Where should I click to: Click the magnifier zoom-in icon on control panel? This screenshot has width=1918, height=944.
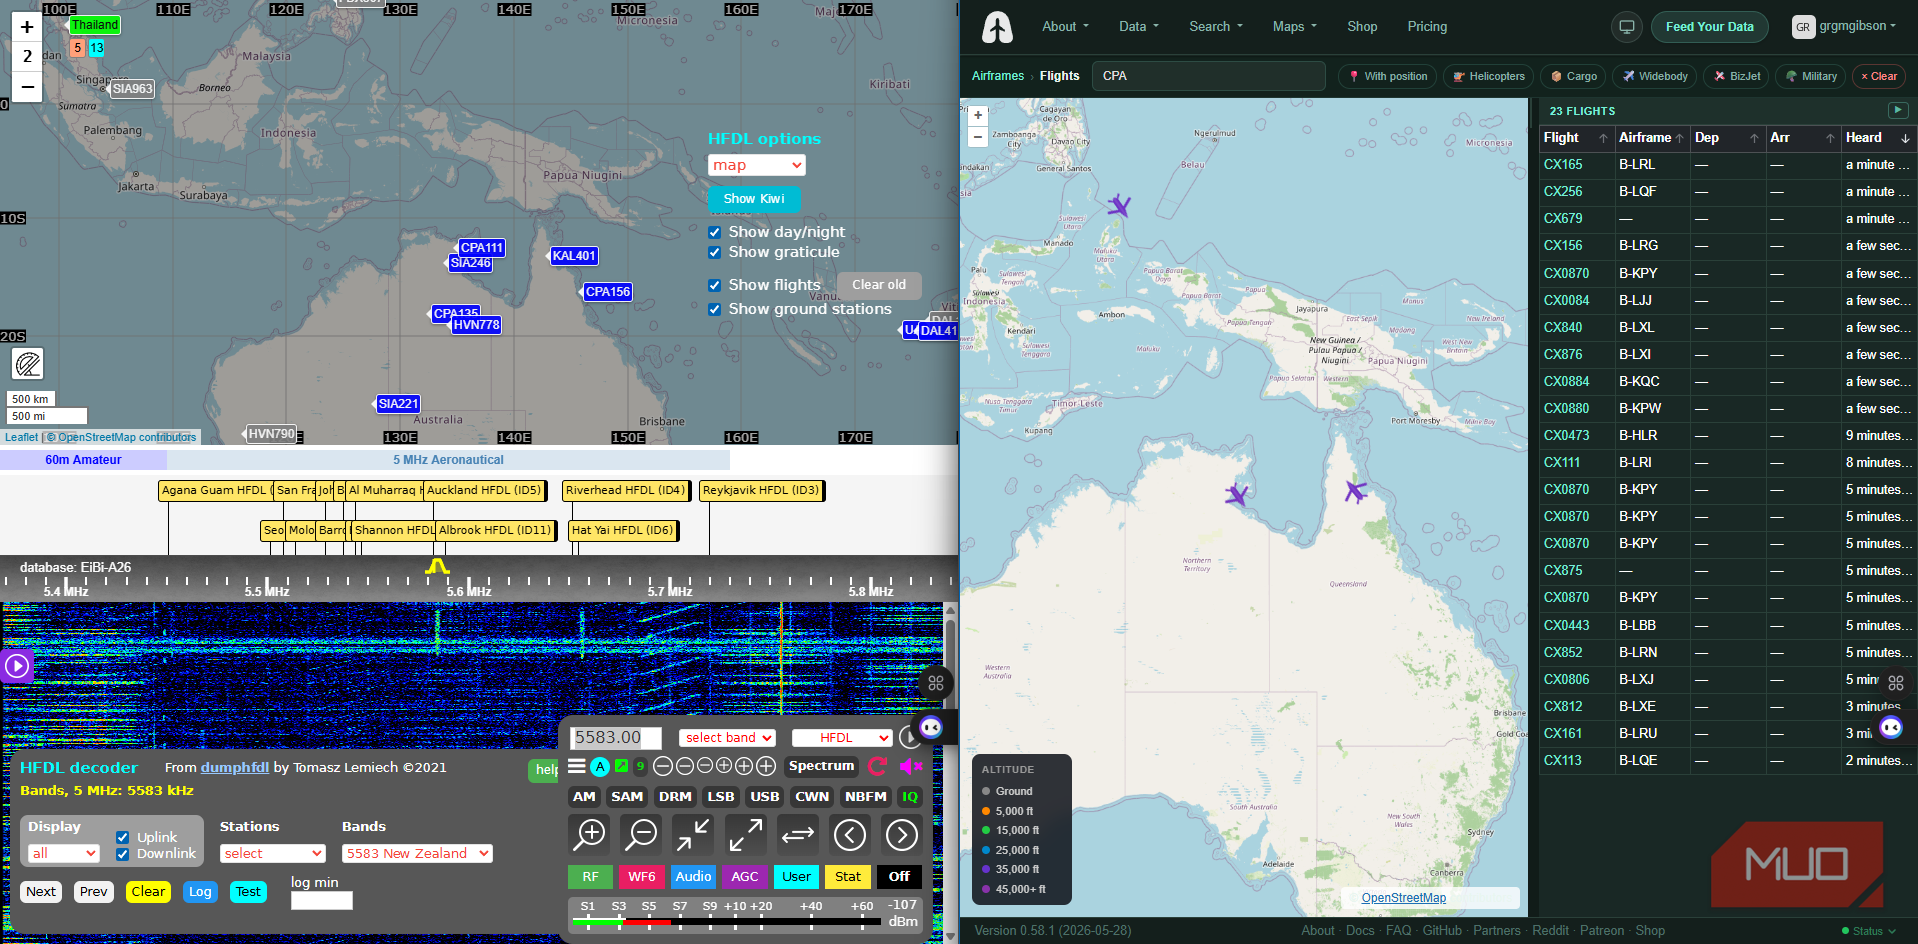click(x=590, y=834)
